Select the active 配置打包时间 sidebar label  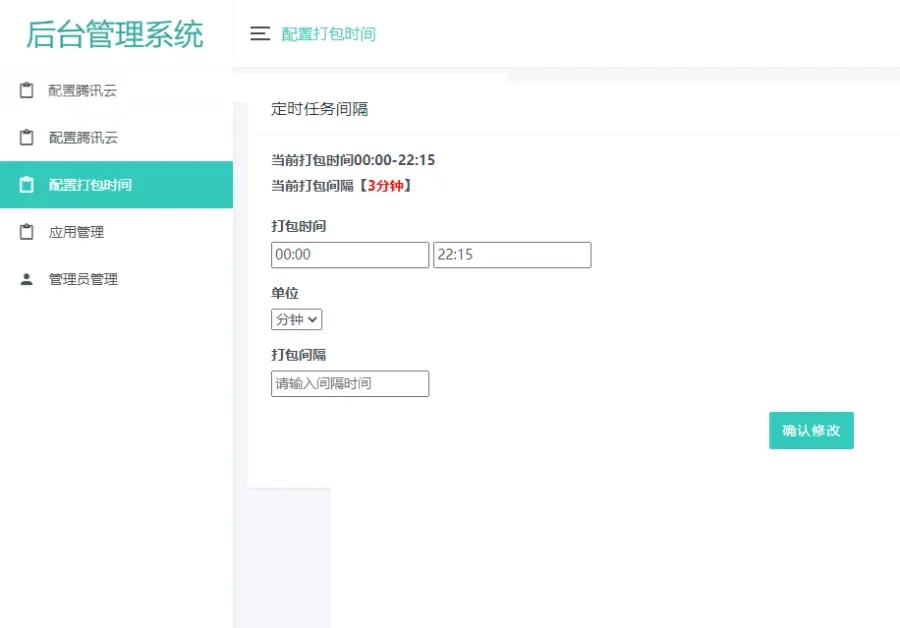[x=90, y=185]
